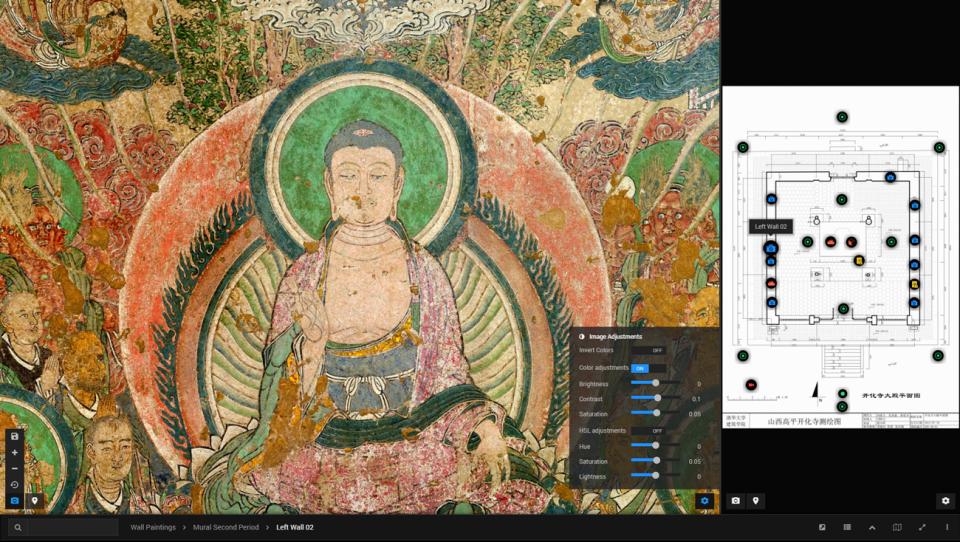Click location pin icon under the floor plan panel
This screenshot has width=960, height=542.
tap(756, 500)
